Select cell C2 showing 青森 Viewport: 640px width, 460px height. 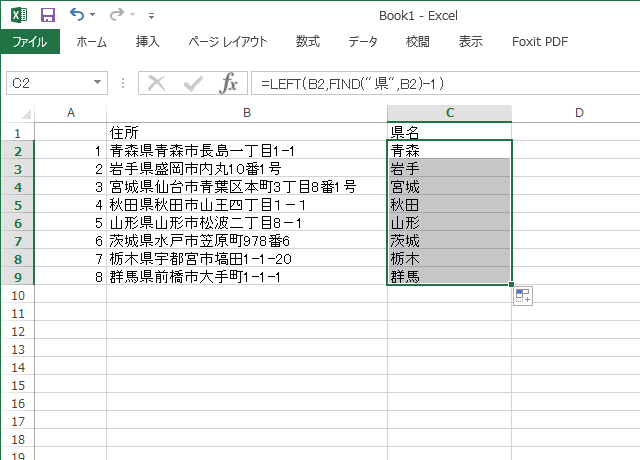coord(449,151)
